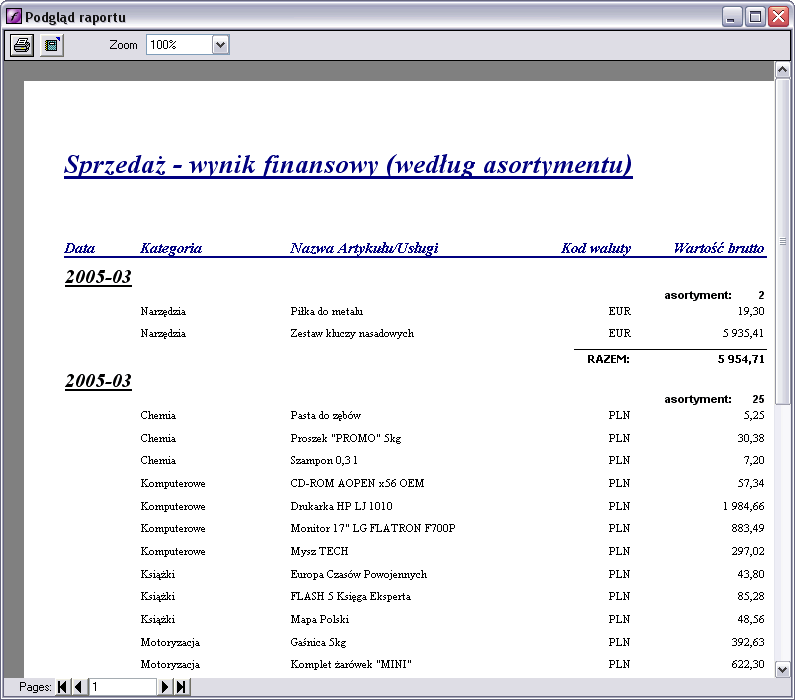Image resolution: width=795 pixels, height=700 pixels.
Task: Maximize the Podgląd raportu window
Action: point(755,17)
